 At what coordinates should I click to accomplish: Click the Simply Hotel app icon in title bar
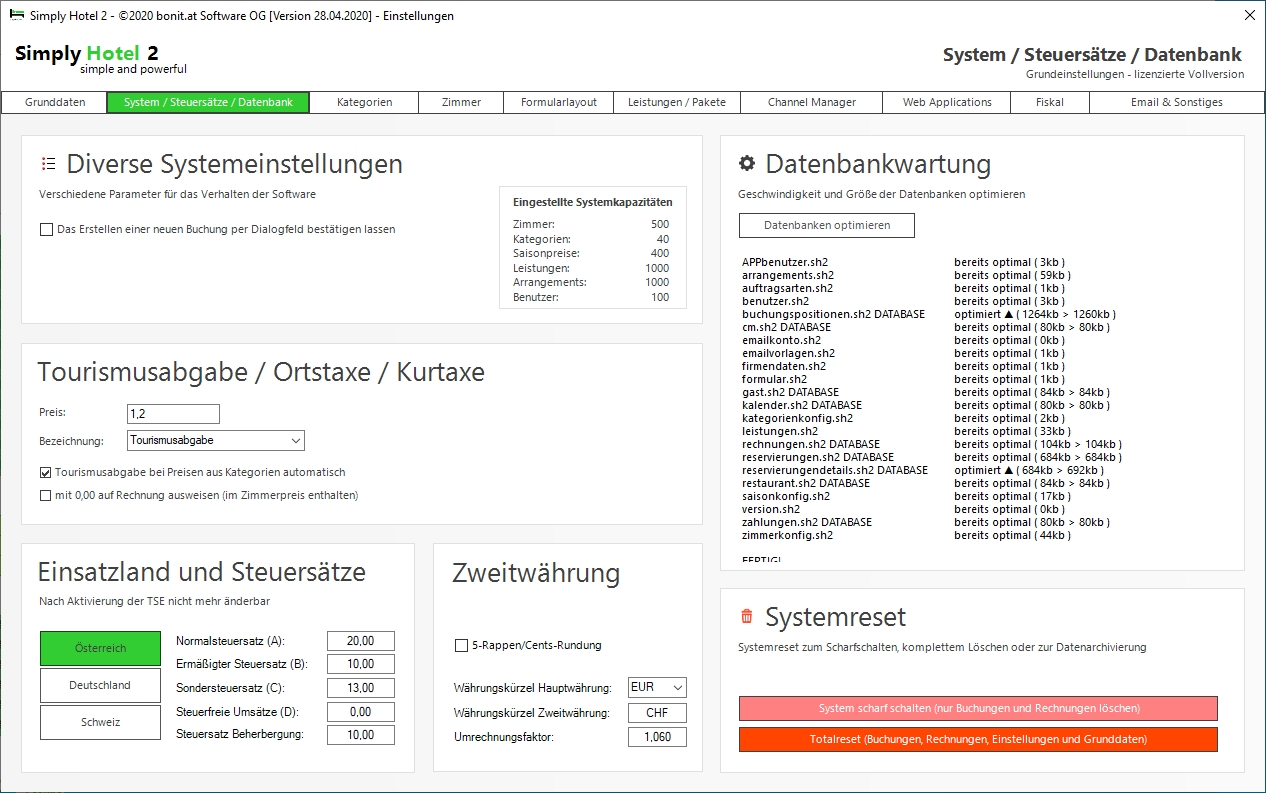click(x=17, y=15)
